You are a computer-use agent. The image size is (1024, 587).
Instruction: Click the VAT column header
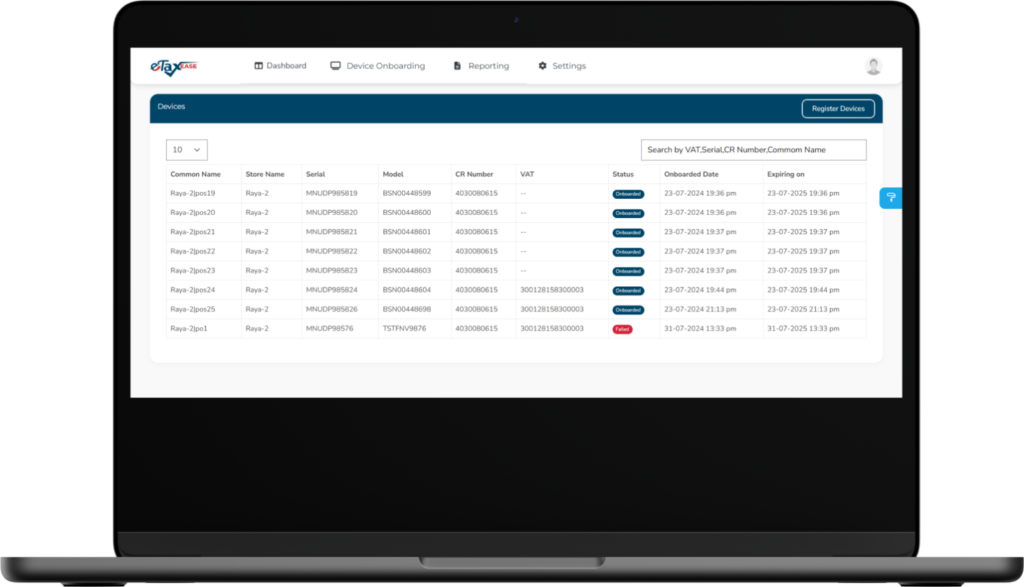(x=527, y=174)
